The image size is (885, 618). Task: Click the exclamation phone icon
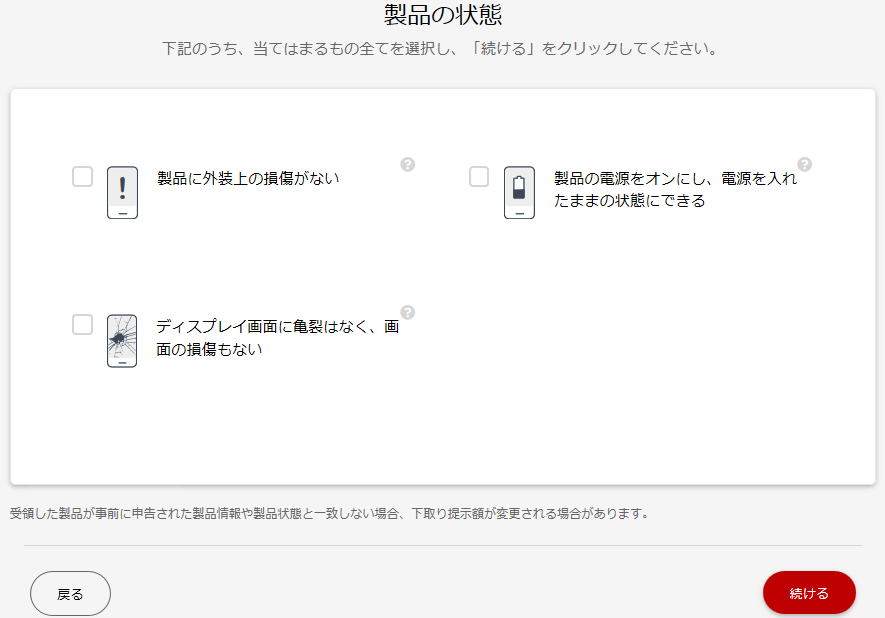pyautogui.click(x=122, y=192)
